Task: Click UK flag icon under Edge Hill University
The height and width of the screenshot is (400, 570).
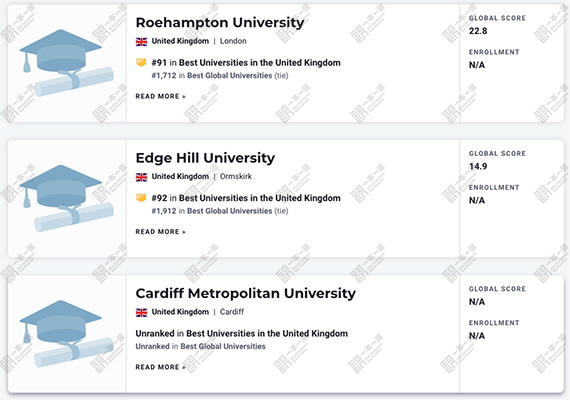Action: pos(141,177)
